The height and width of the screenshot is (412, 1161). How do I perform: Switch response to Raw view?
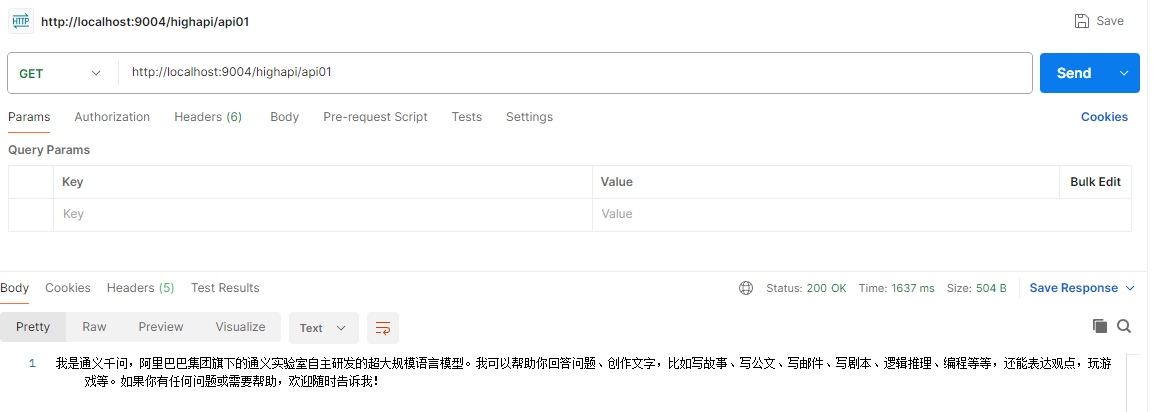(94, 327)
